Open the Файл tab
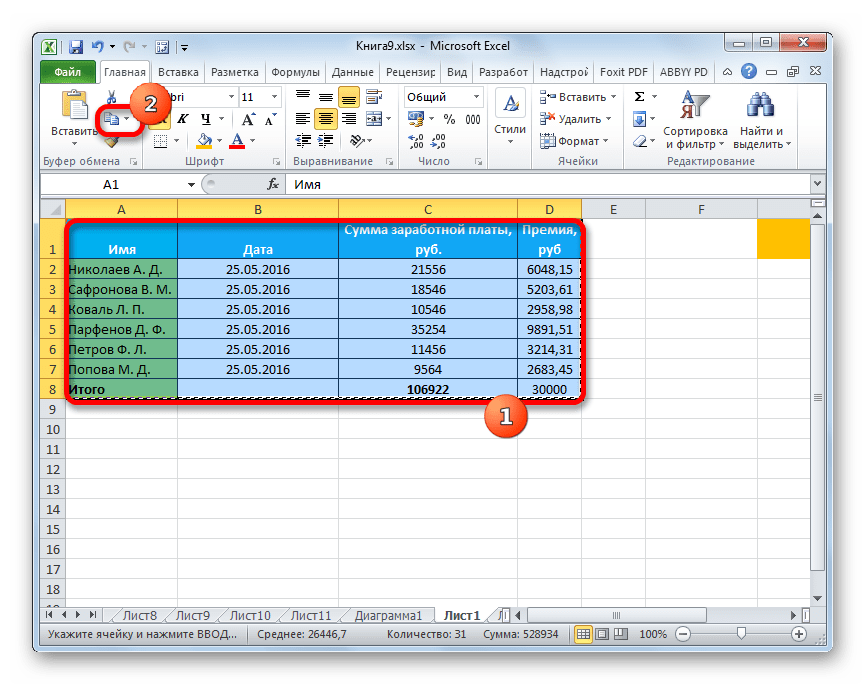This screenshot has width=866, height=685. click(67, 72)
